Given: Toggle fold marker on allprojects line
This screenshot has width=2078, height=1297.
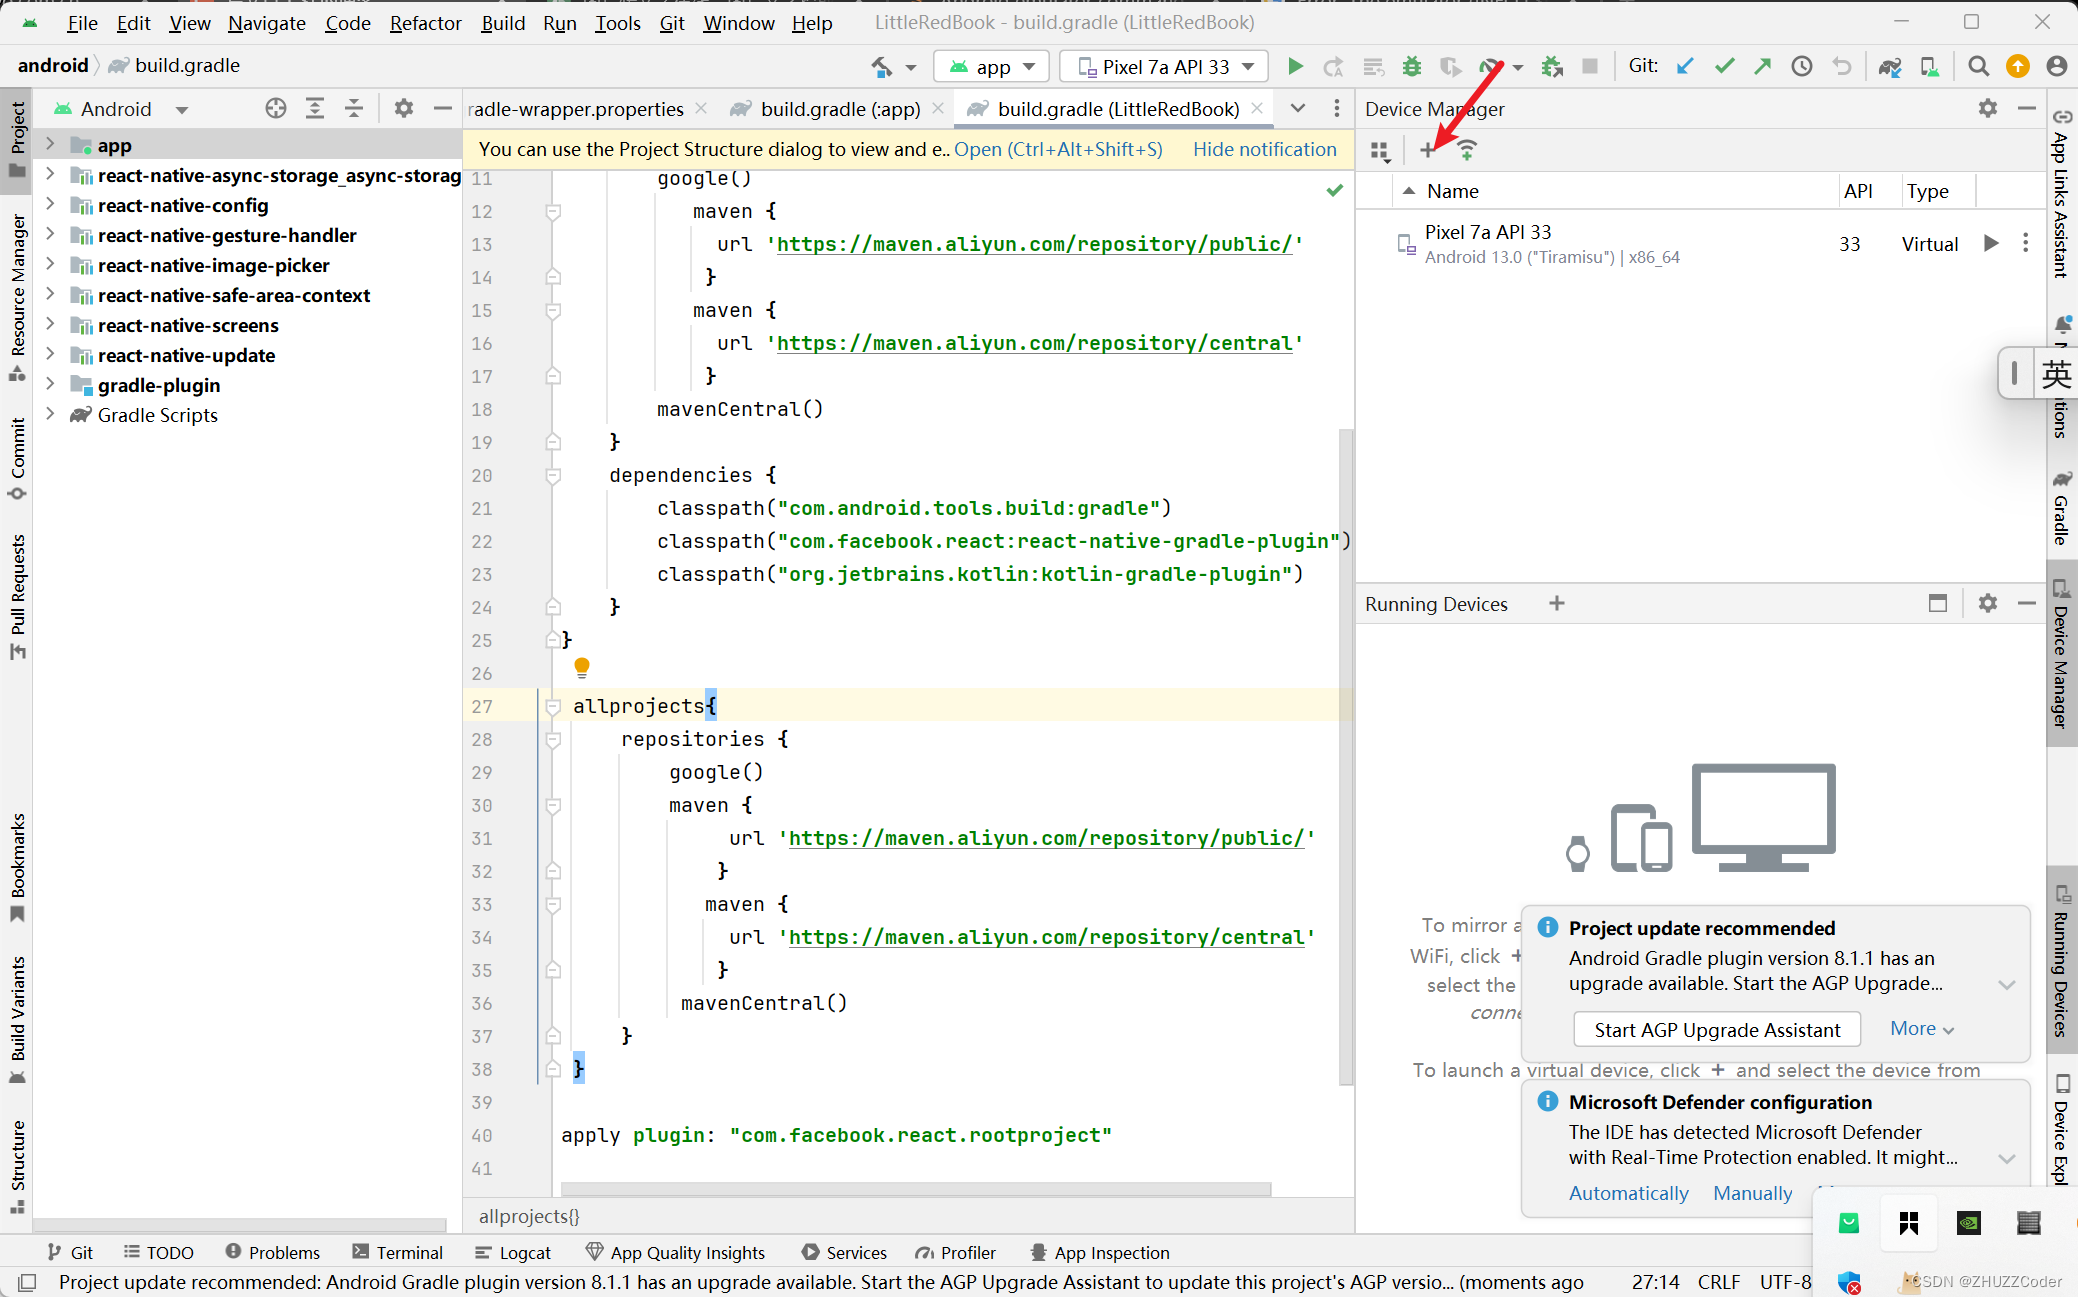Looking at the screenshot, I should 553,707.
